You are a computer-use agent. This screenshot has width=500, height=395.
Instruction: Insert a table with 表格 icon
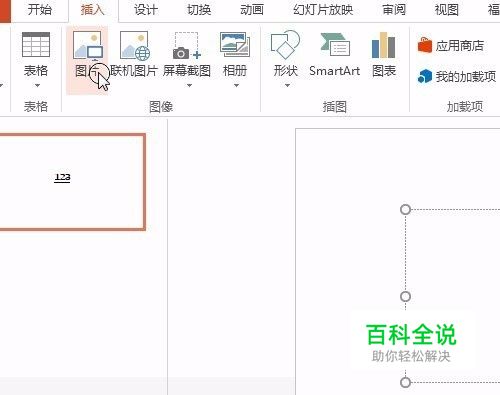point(36,45)
